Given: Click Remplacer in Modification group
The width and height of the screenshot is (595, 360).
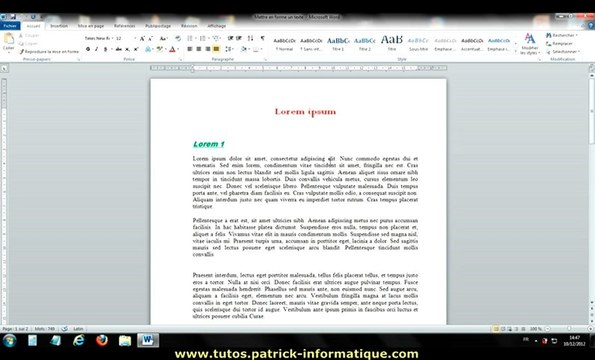Looking at the screenshot, I should (x=560, y=44).
